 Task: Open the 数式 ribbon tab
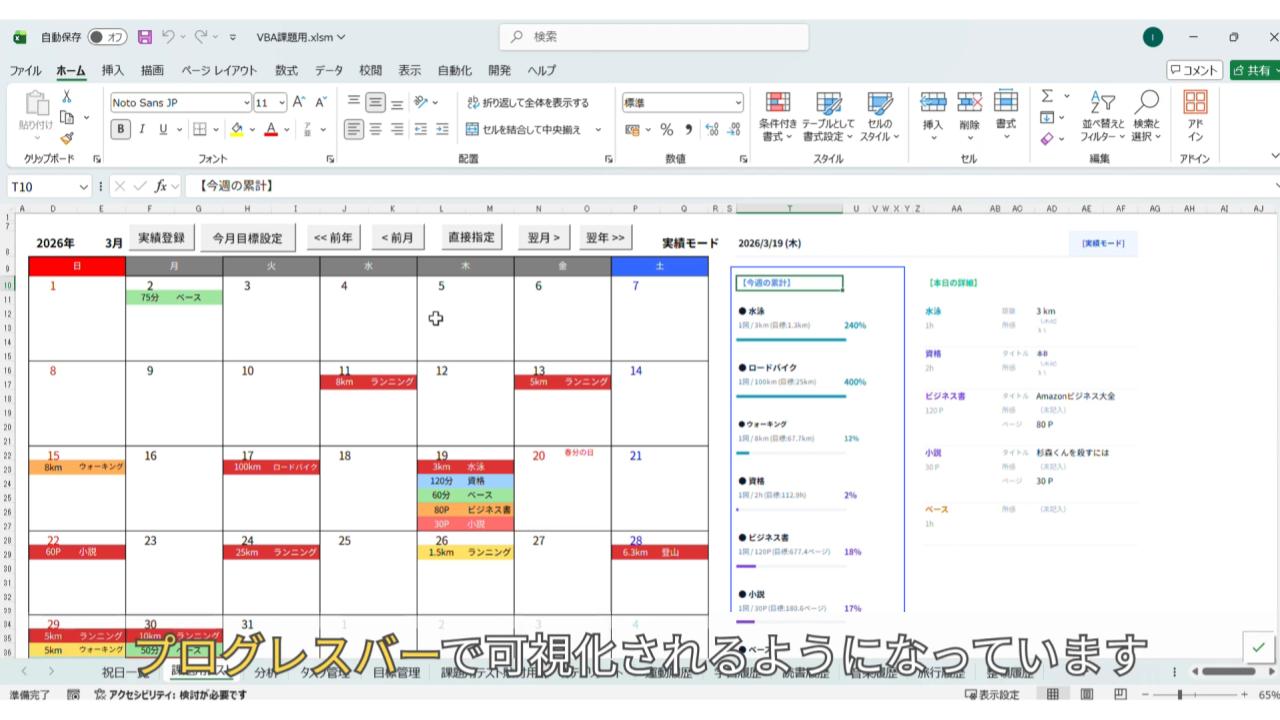click(x=286, y=70)
